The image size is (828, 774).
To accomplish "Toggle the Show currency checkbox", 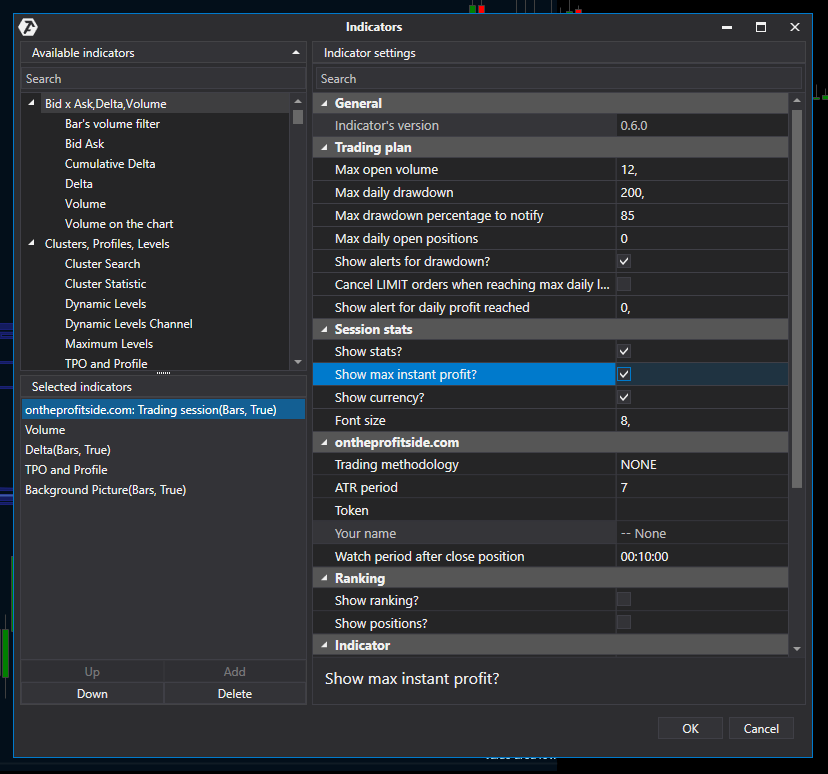I will pyautogui.click(x=624, y=397).
